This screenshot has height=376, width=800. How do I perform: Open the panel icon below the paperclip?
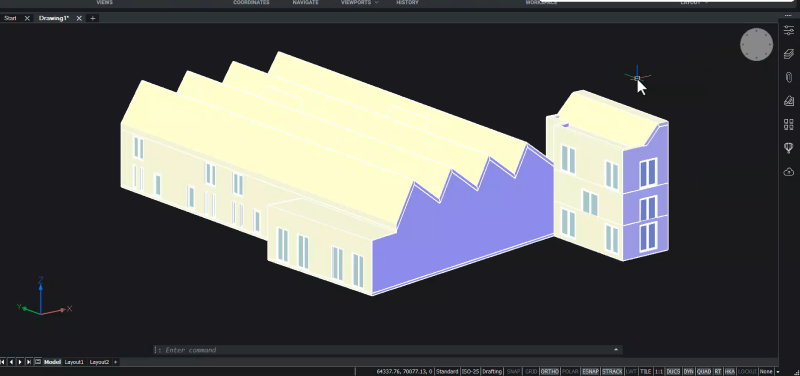tap(789, 101)
